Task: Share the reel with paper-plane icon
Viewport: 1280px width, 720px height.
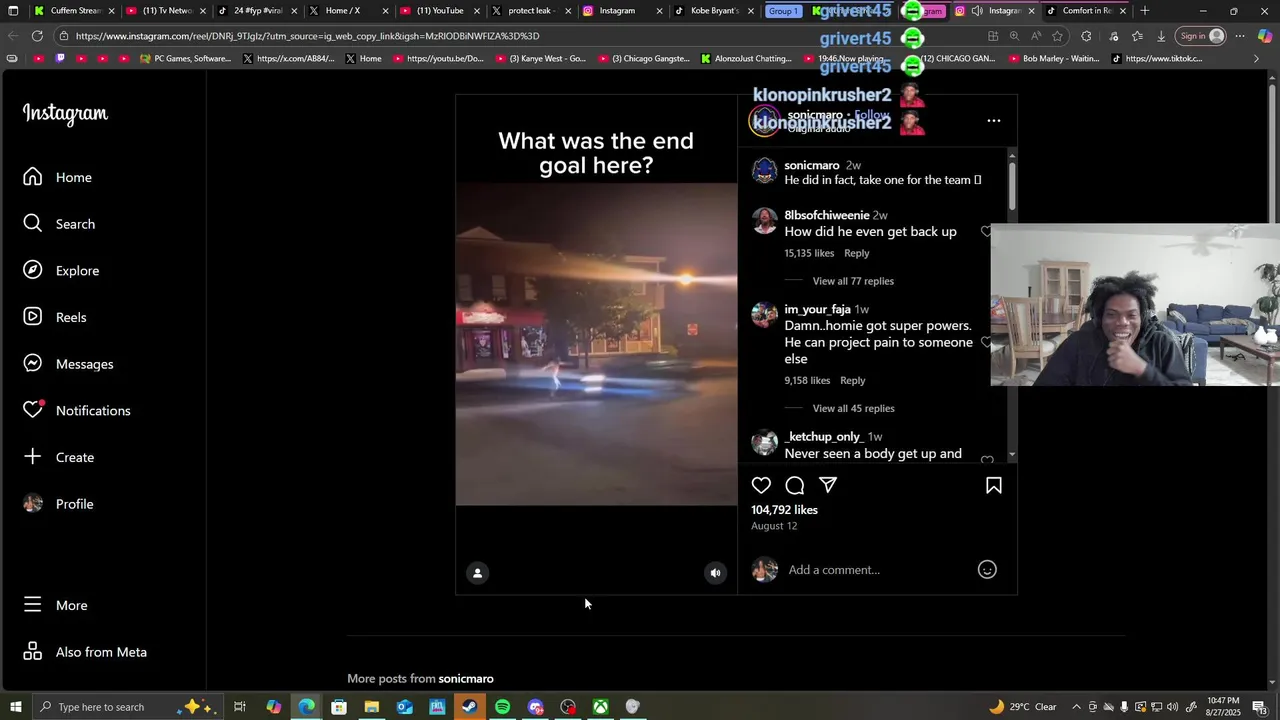Action: [828, 485]
